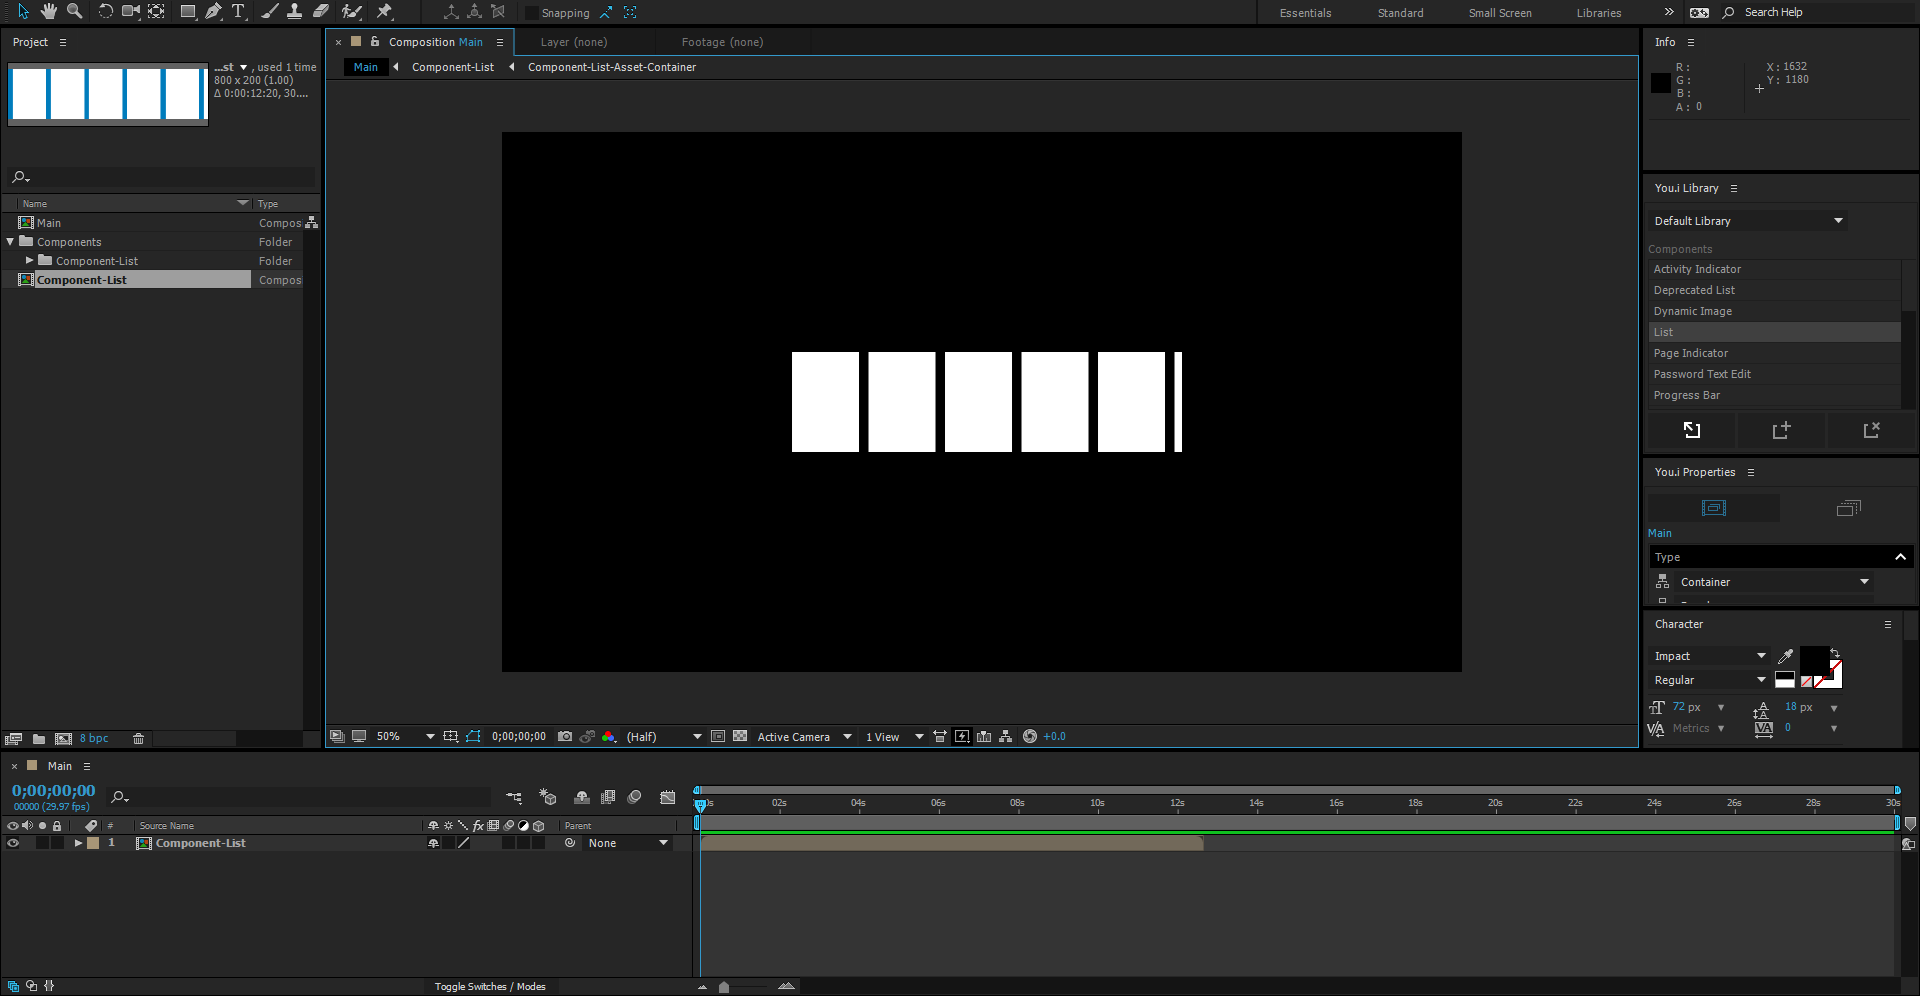Select the Unified Camera tool

click(x=131, y=12)
